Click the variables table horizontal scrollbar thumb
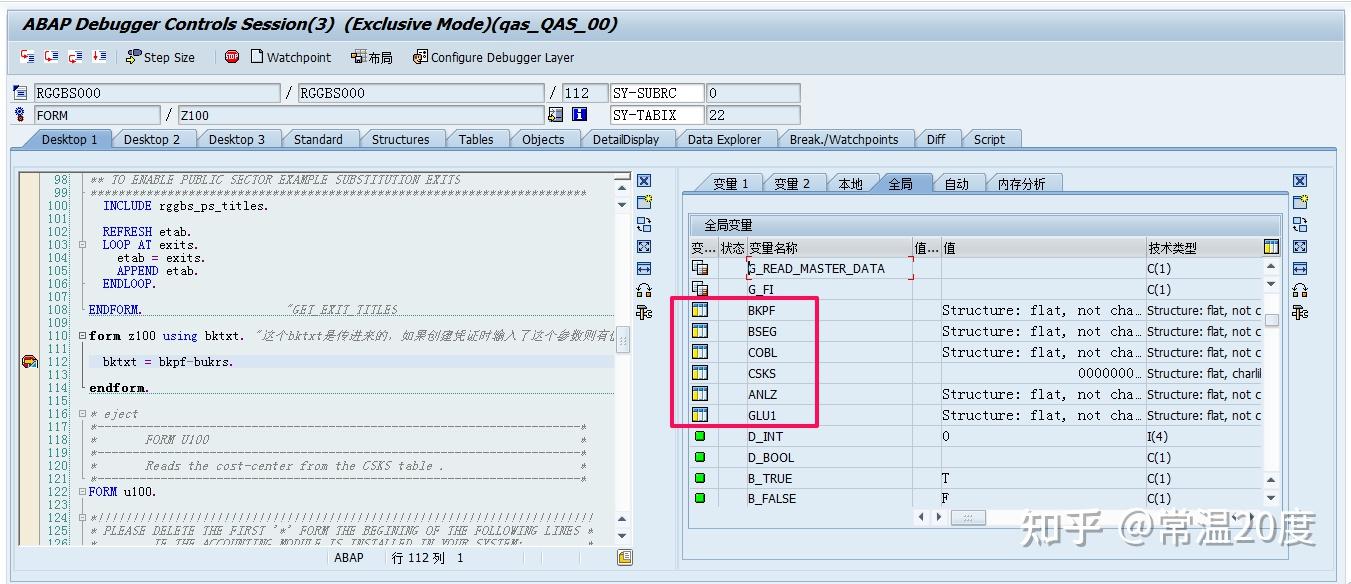This screenshot has height=584, width=1351. pyautogui.click(x=969, y=517)
